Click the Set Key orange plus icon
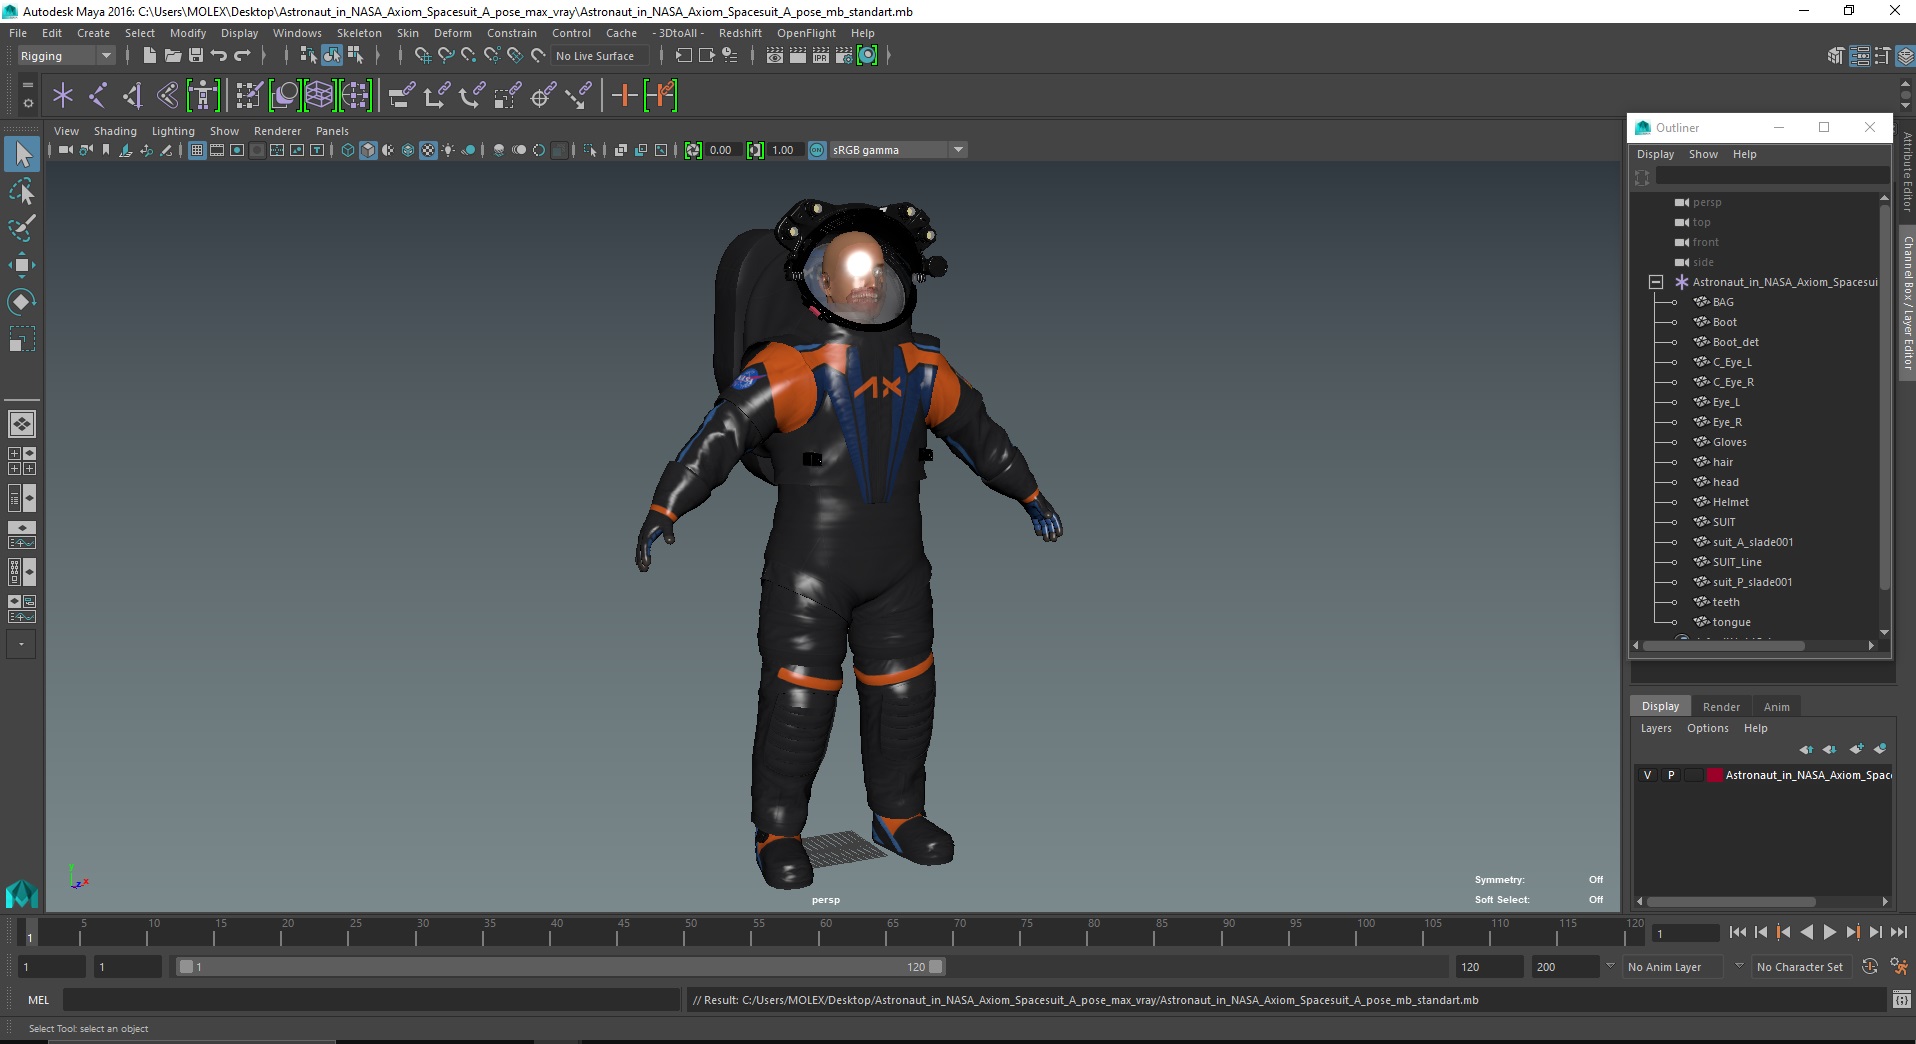 coord(624,96)
